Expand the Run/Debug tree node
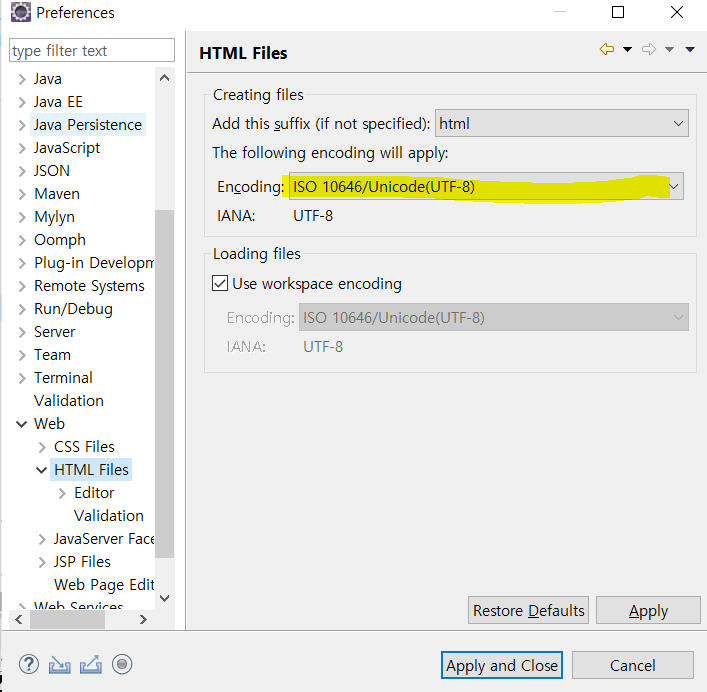The width and height of the screenshot is (707, 692). click(x=22, y=309)
